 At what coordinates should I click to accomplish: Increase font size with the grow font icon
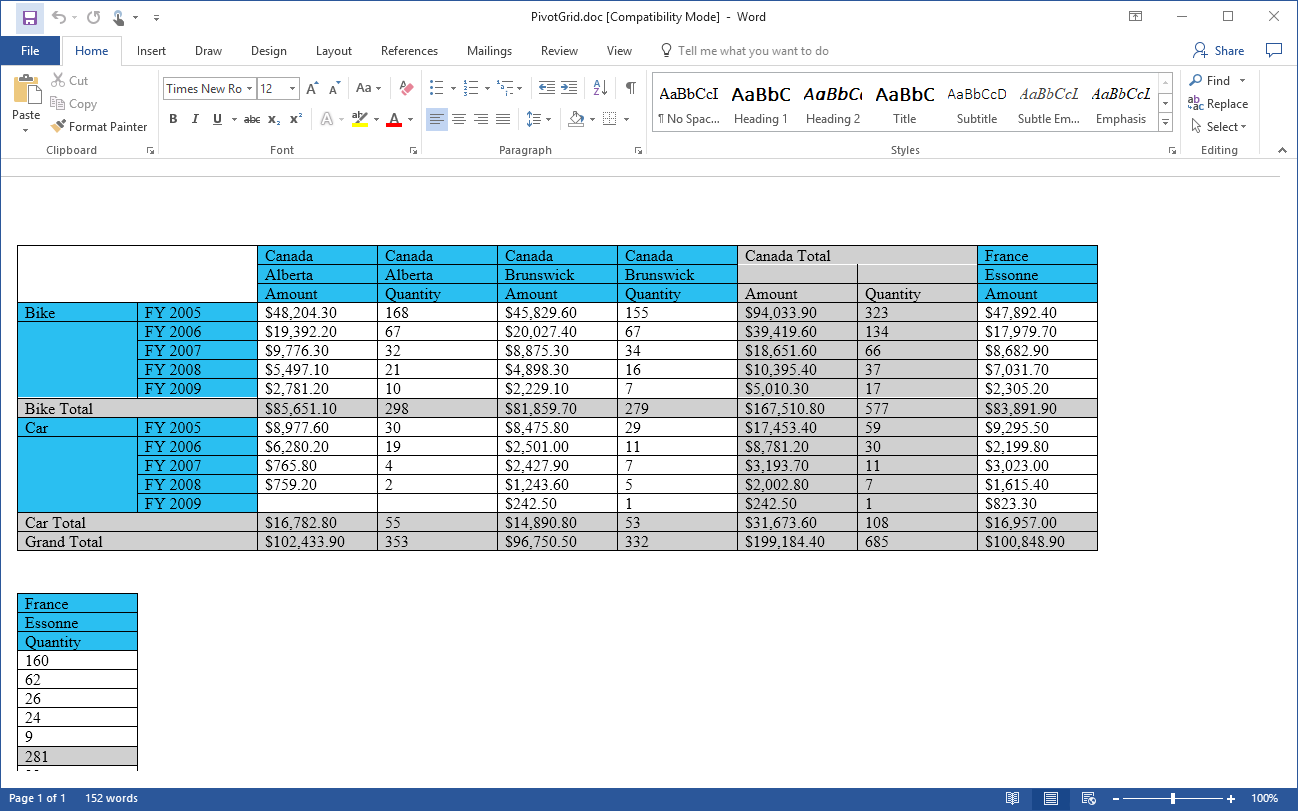[313, 88]
